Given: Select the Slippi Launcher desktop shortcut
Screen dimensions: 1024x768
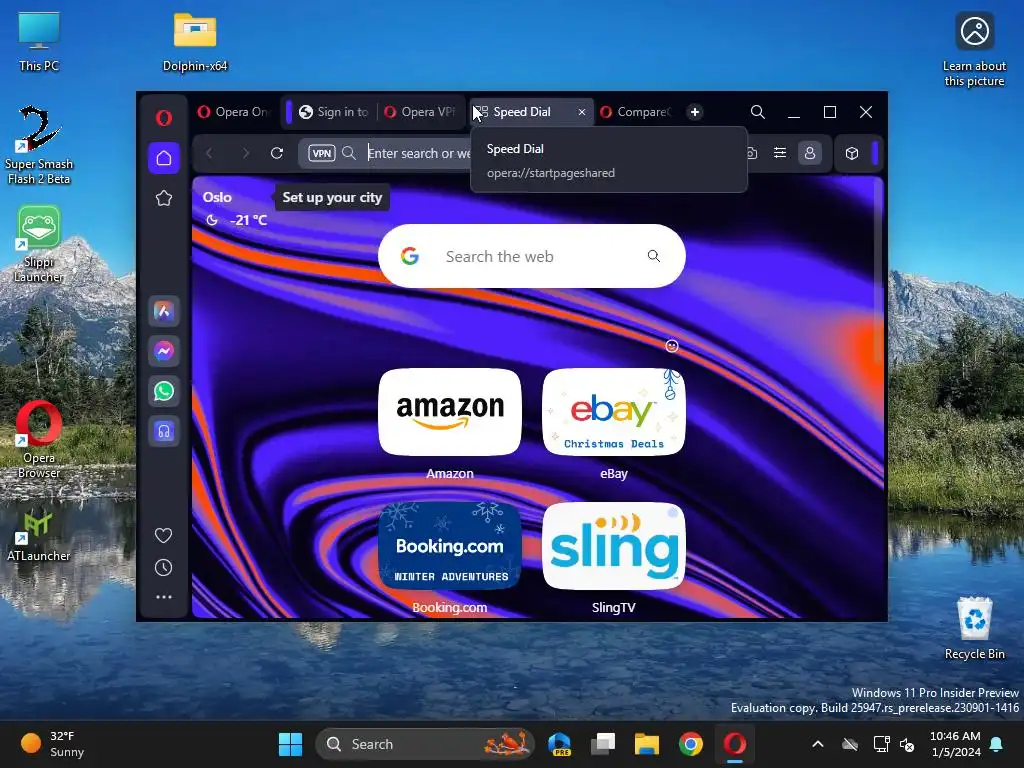Looking at the screenshot, I should (x=39, y=244).
